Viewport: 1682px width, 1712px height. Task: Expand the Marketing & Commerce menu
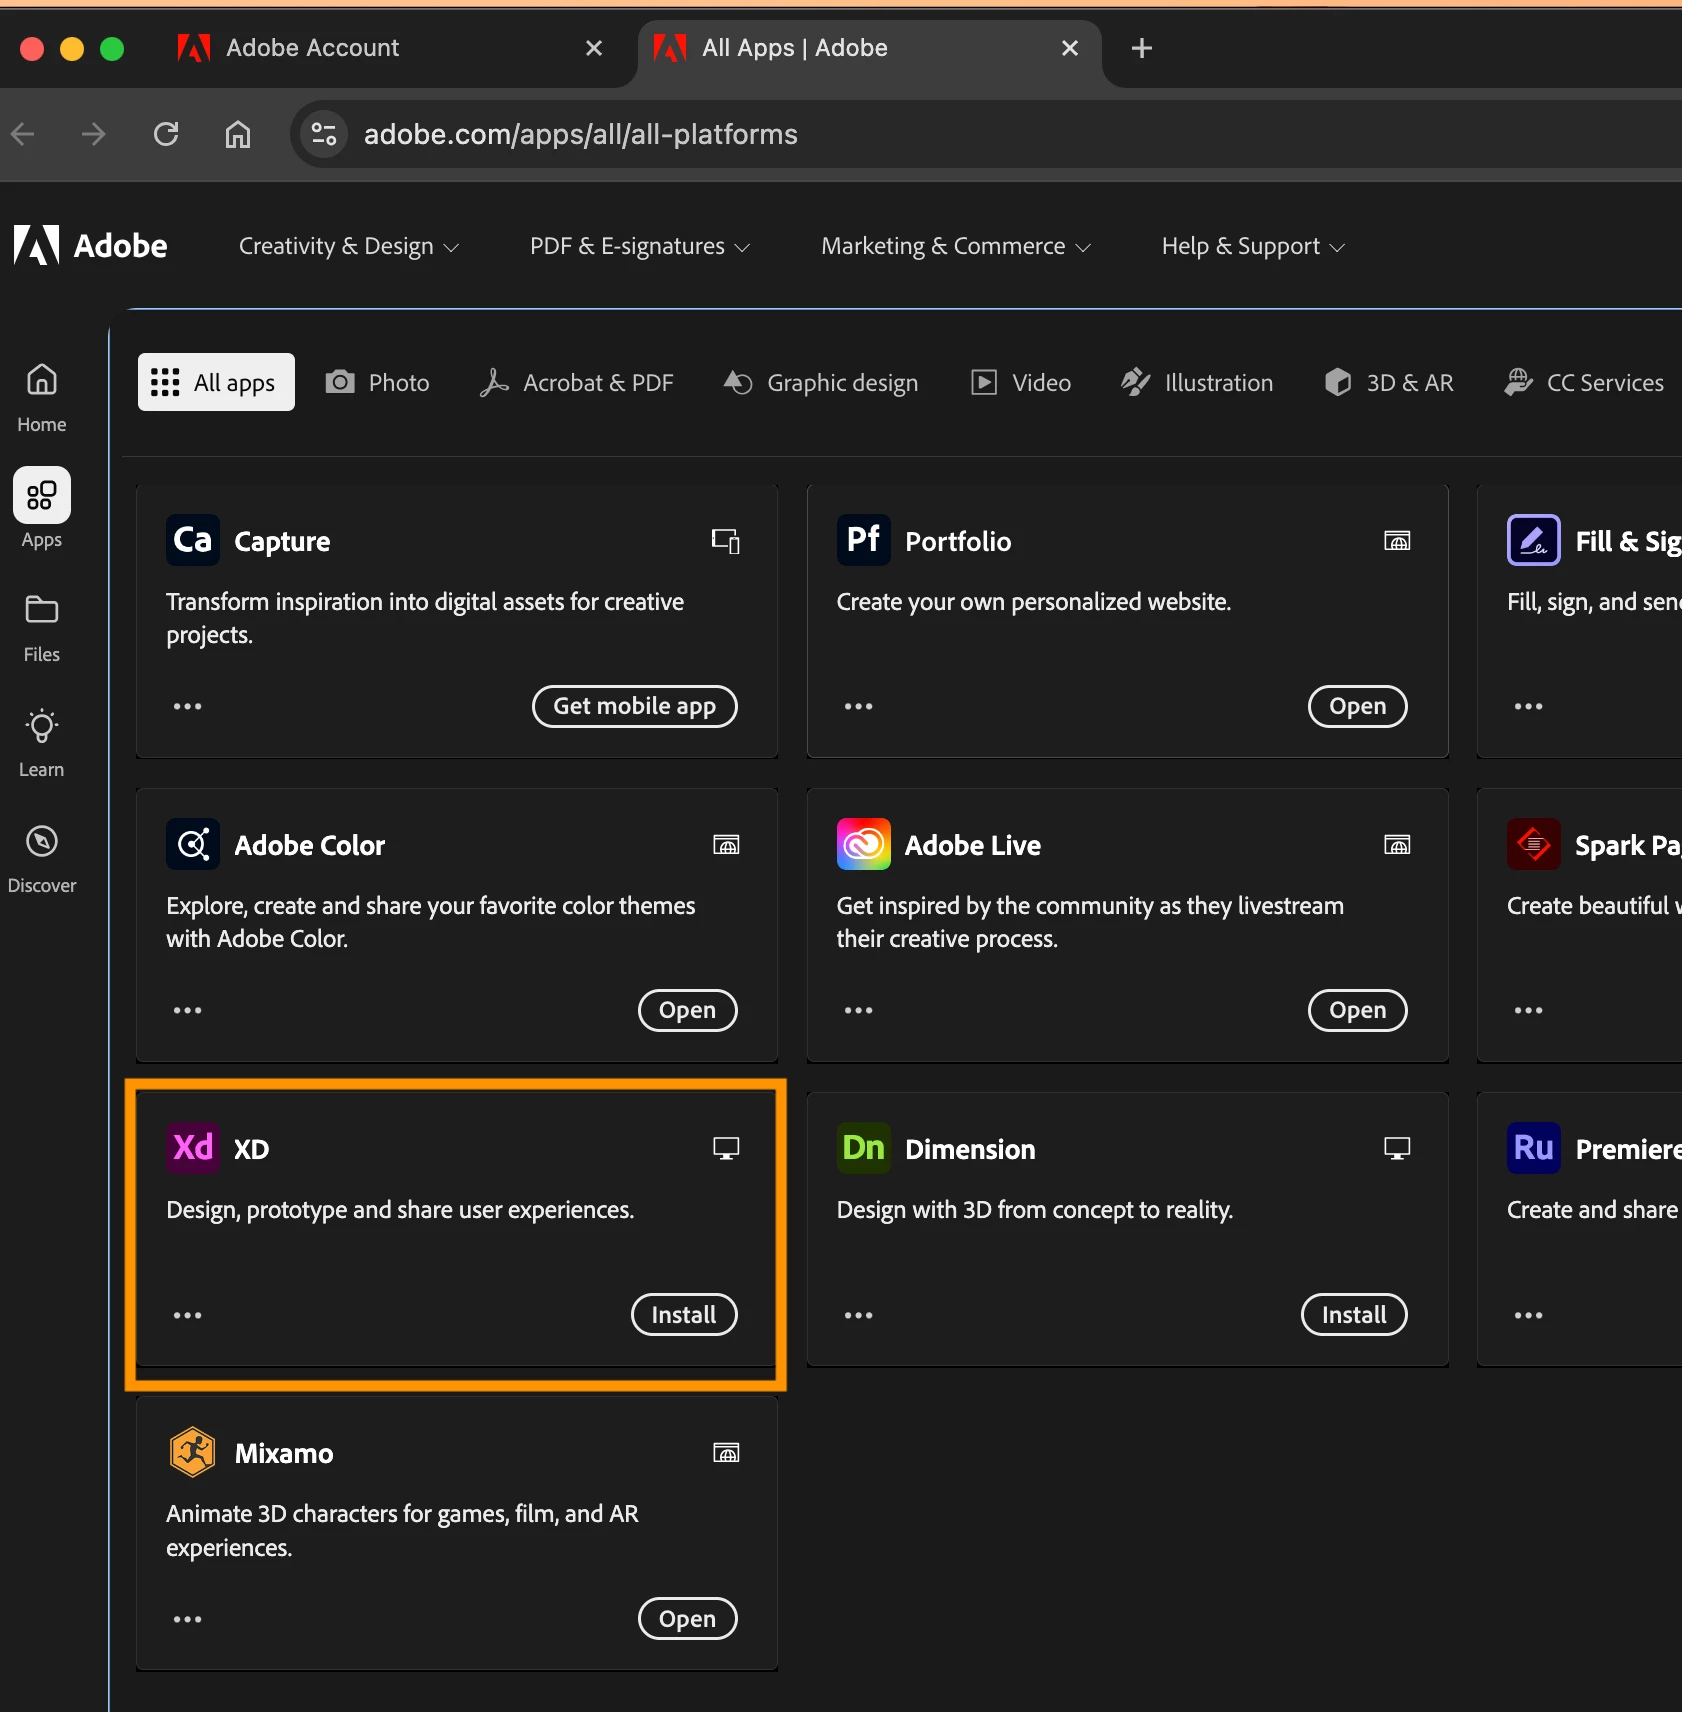956,246
